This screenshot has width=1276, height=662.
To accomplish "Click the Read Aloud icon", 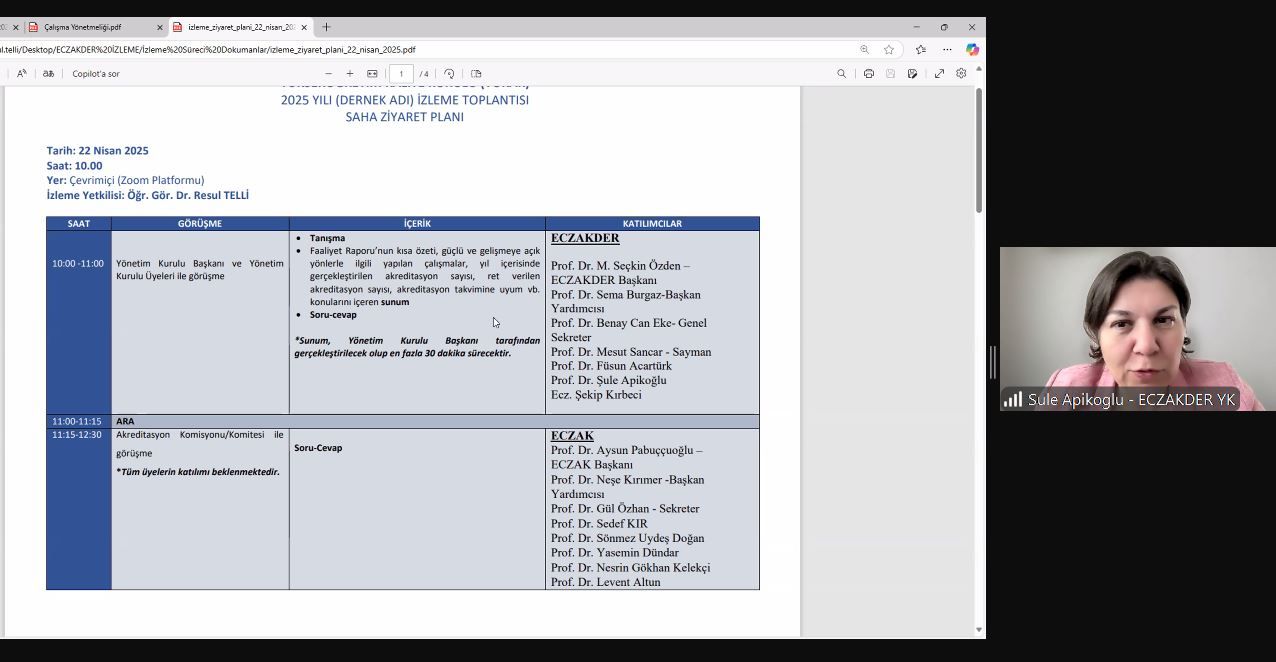I will pyautogui.click(x=22, y=74).
